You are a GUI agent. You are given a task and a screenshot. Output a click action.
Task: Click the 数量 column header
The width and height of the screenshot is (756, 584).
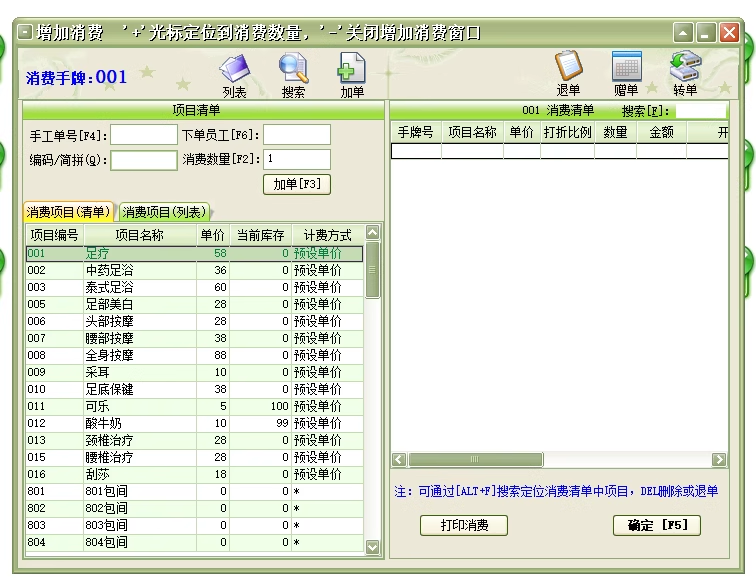point(616,132)
